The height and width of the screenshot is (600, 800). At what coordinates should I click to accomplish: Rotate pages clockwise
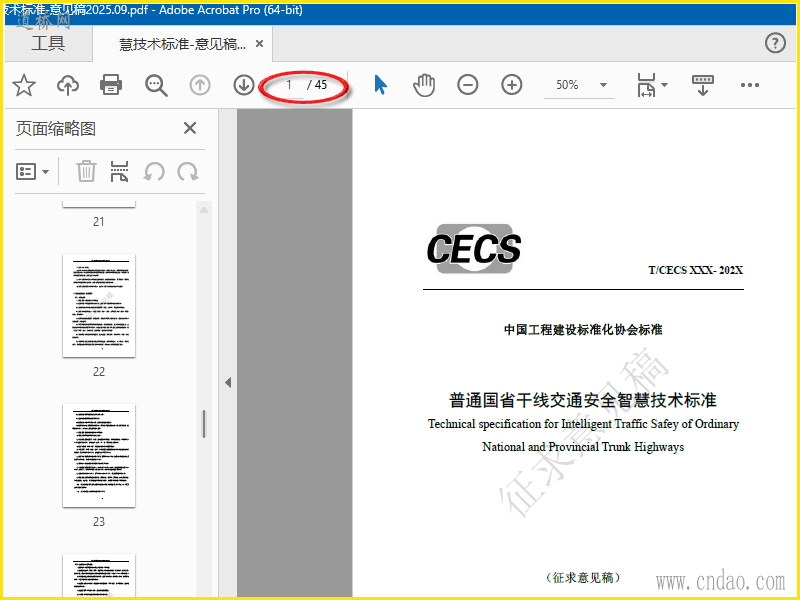tap(188, 172)
